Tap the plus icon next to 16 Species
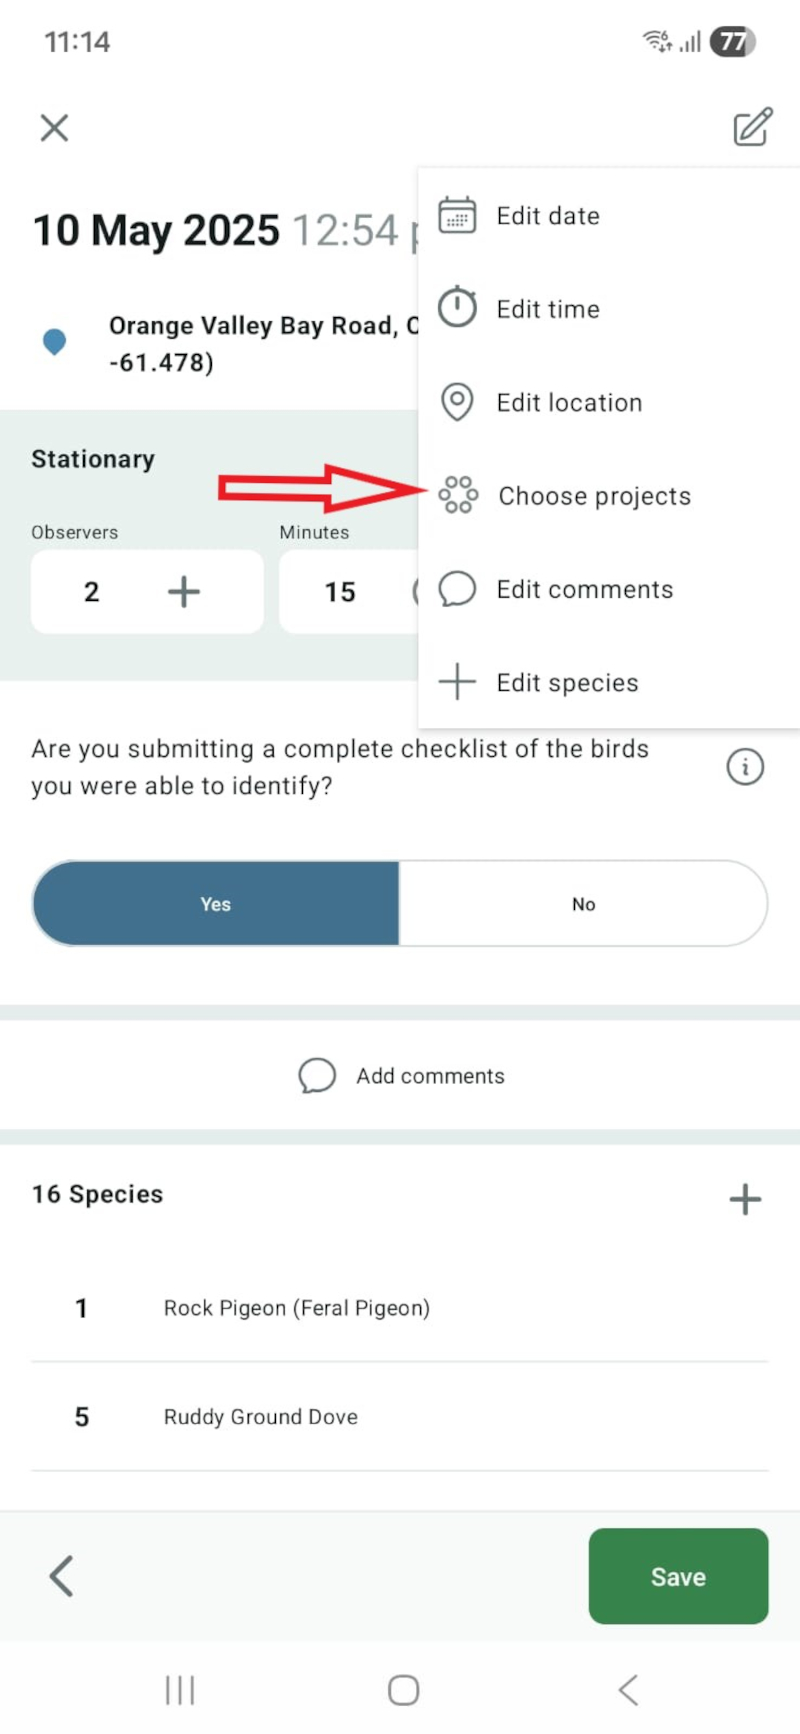The width and height of the screenshot is (800, 1734). tap(745, 1199)
